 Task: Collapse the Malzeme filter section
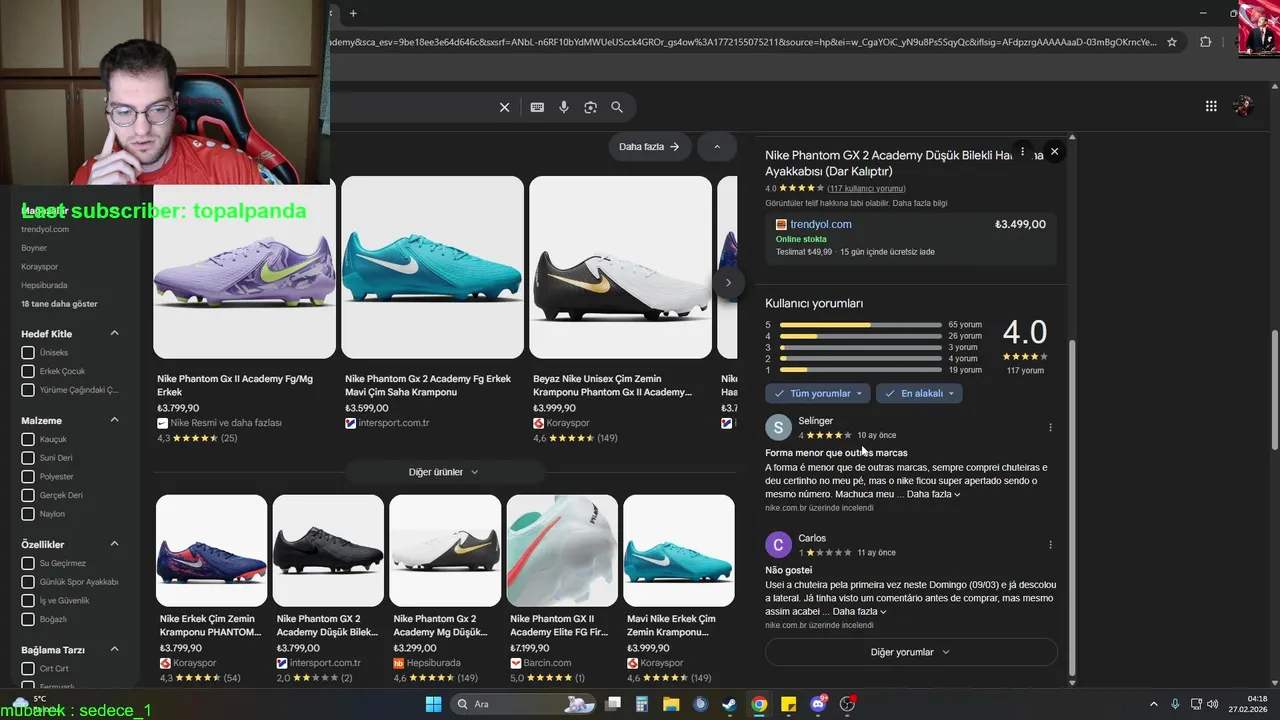tap(114, 420)
